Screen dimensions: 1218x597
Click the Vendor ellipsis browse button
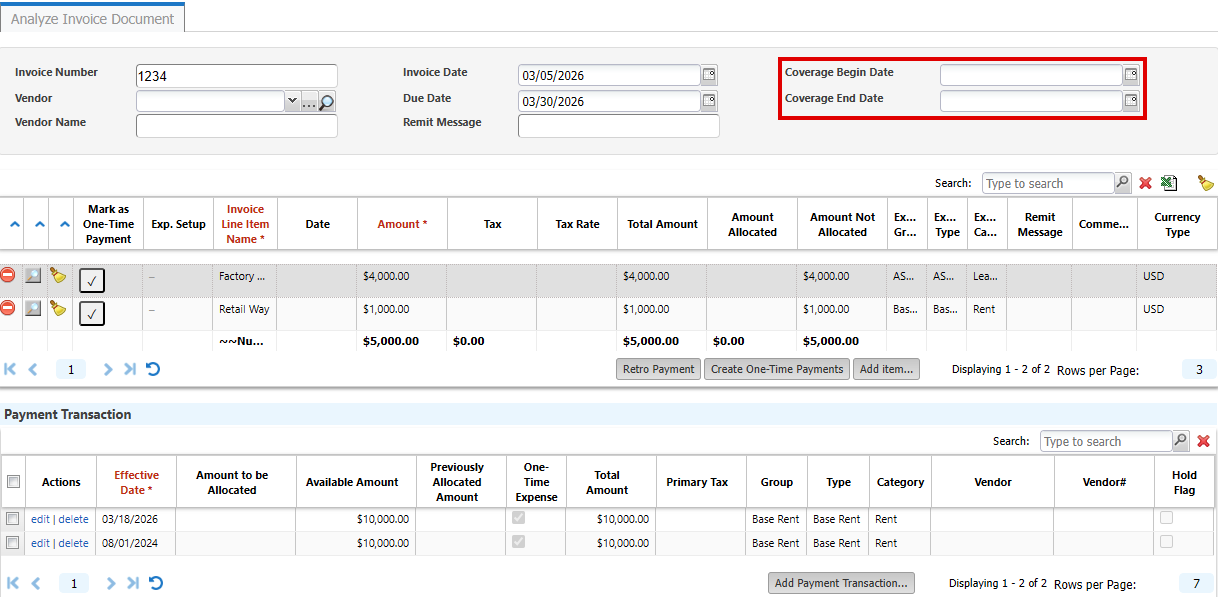[309, 101]
